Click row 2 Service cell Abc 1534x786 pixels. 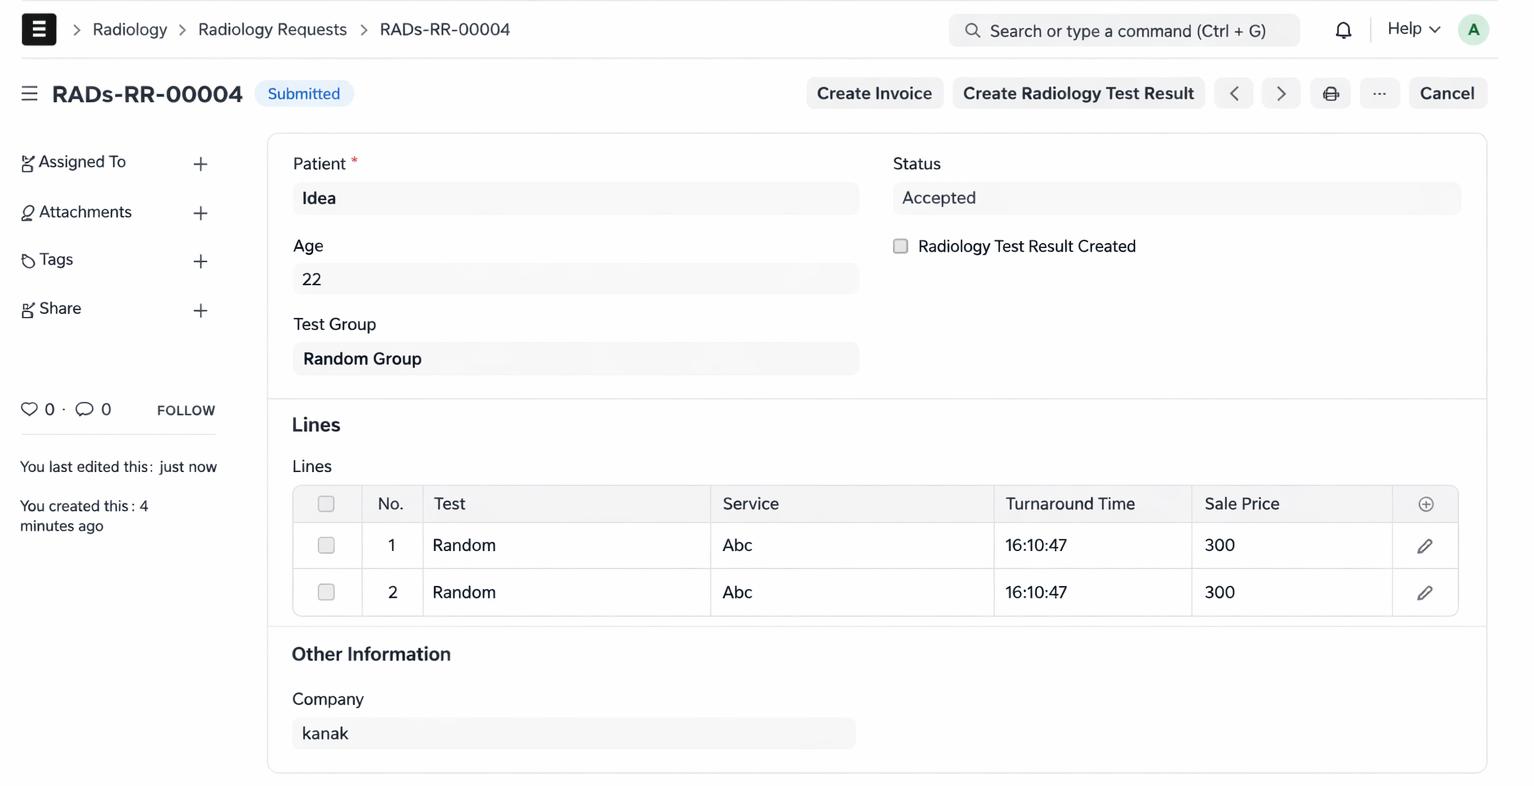coord(852,592)
